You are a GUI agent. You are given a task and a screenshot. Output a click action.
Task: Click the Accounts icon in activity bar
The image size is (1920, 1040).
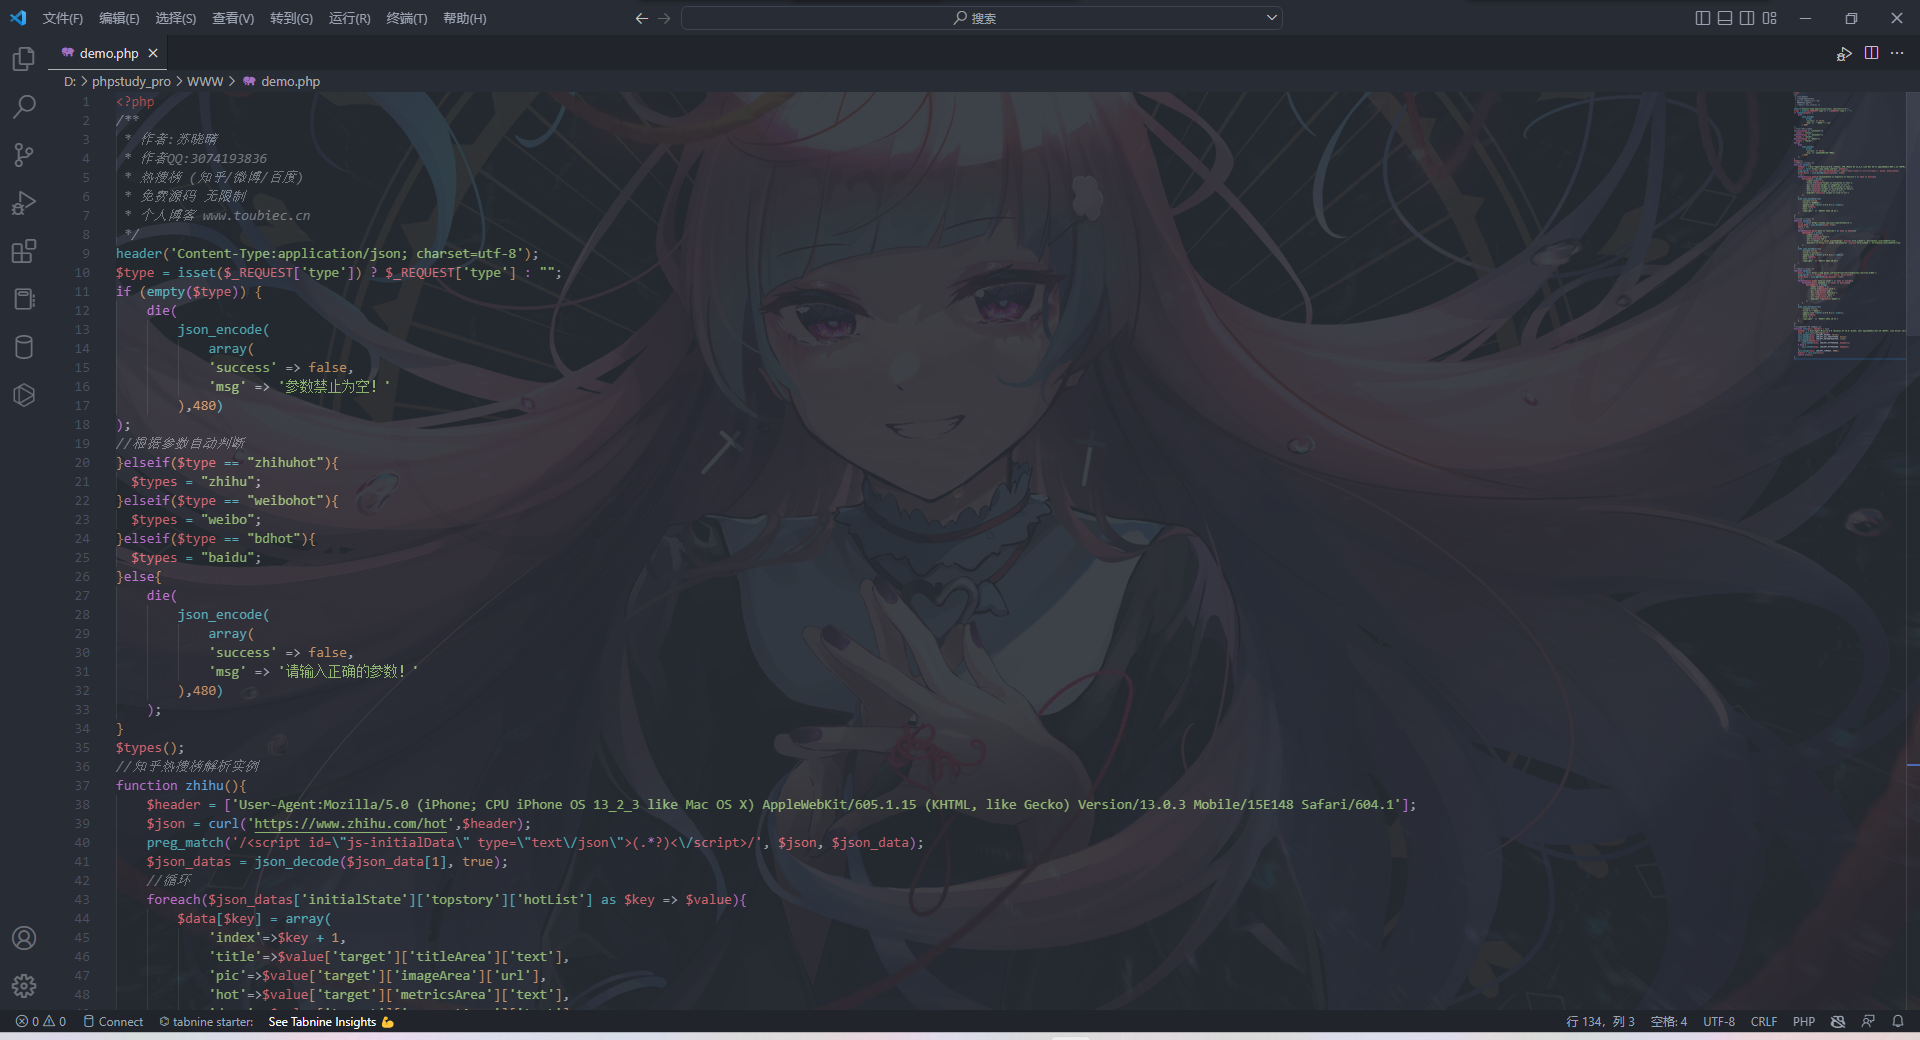[x=24, y=938]
